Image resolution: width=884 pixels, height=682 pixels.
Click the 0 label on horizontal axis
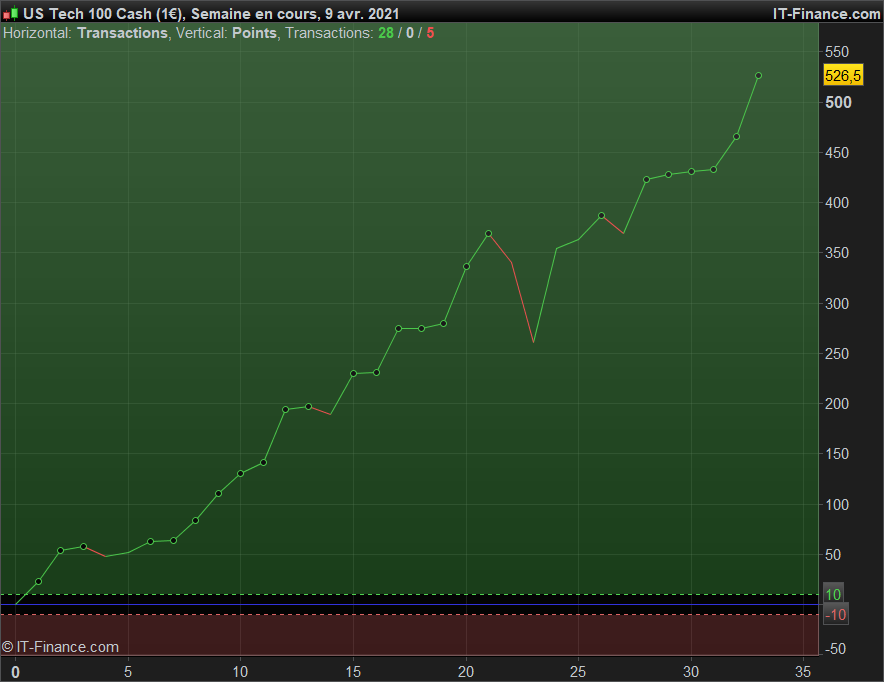pos(15,672)
